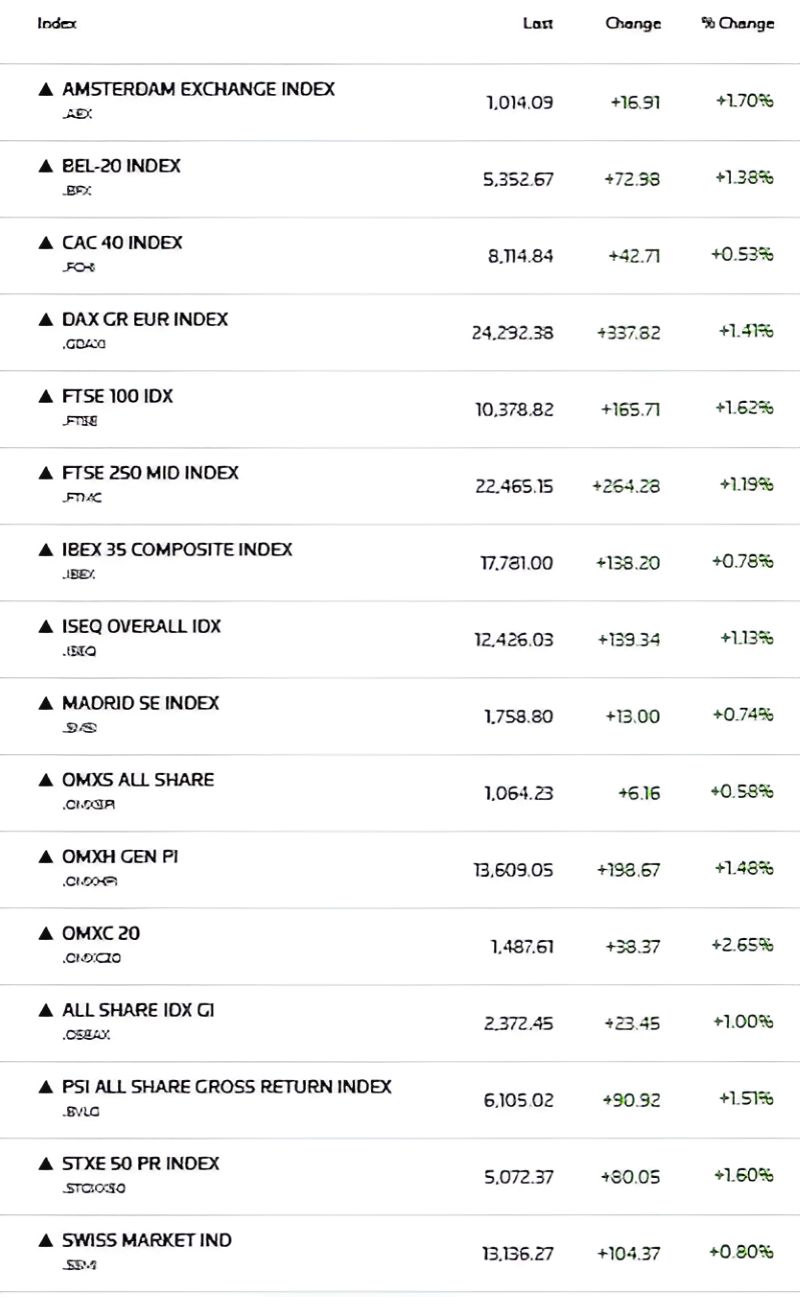The width and height of the screenshot is (800, 1297).
Task: Click the up-arrow next to MADRID SE INDEX
Action: (x=45, y=704)
